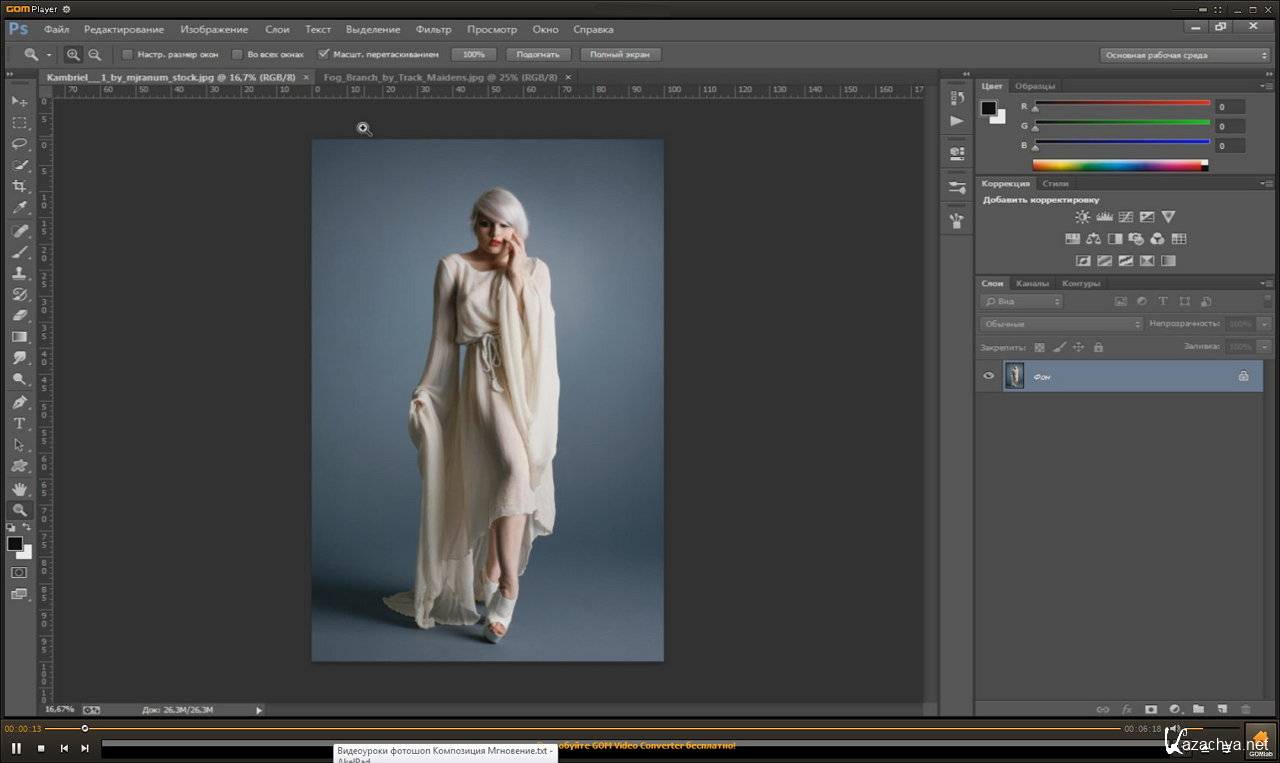This screenshot has width=1280, height=763.
Task: Switch to the Fog_Branch_by_Track_Maidens.jpg tab
Action: 439,77
